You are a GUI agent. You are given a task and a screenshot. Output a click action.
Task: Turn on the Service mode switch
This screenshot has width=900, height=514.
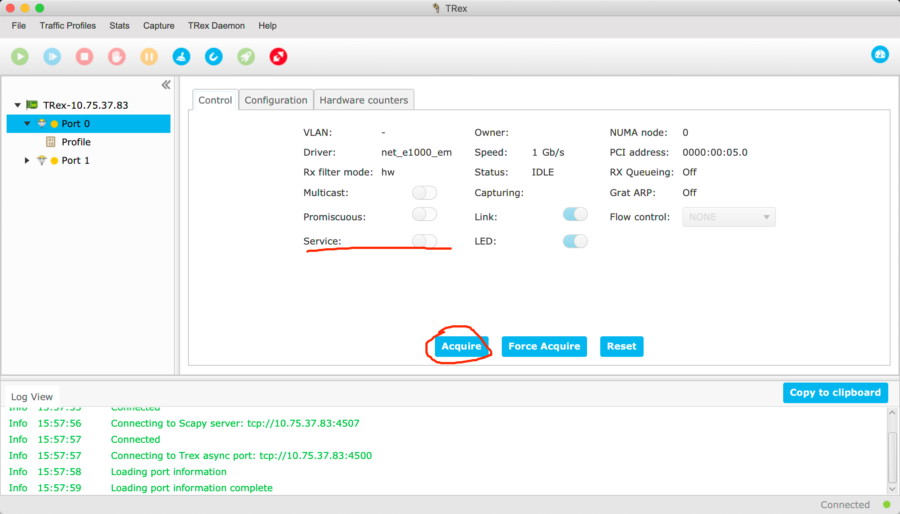424,240
